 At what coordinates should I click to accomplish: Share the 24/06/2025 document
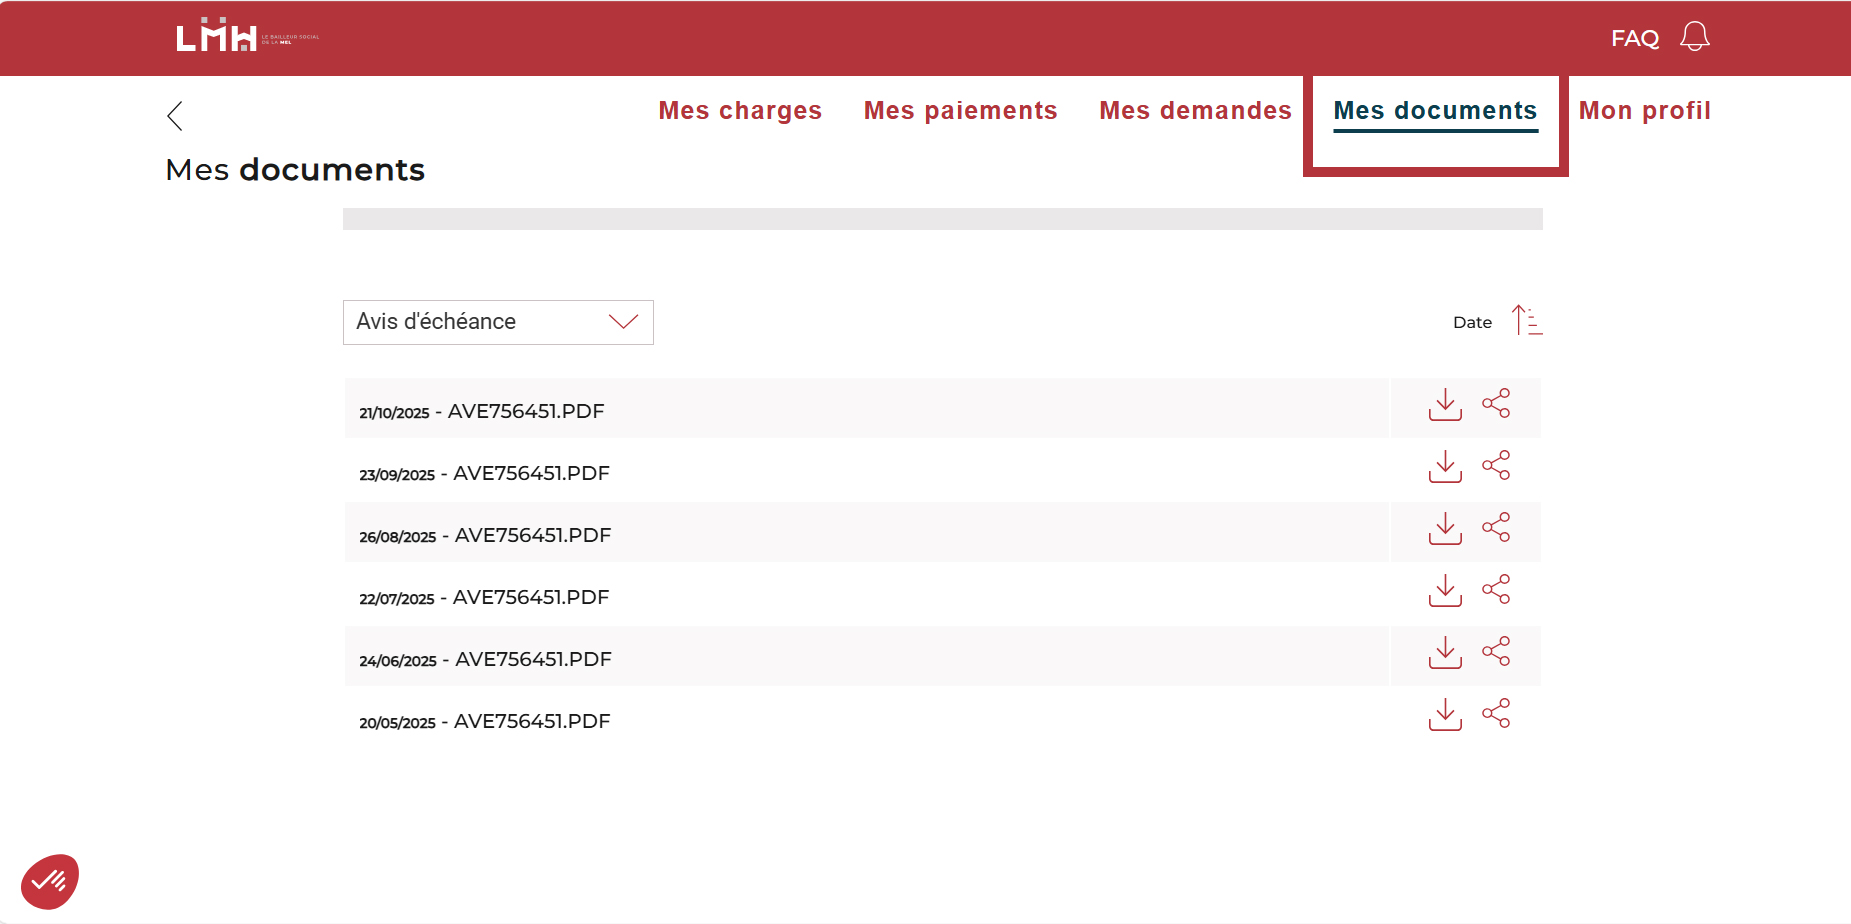(x=1496, y=652)
